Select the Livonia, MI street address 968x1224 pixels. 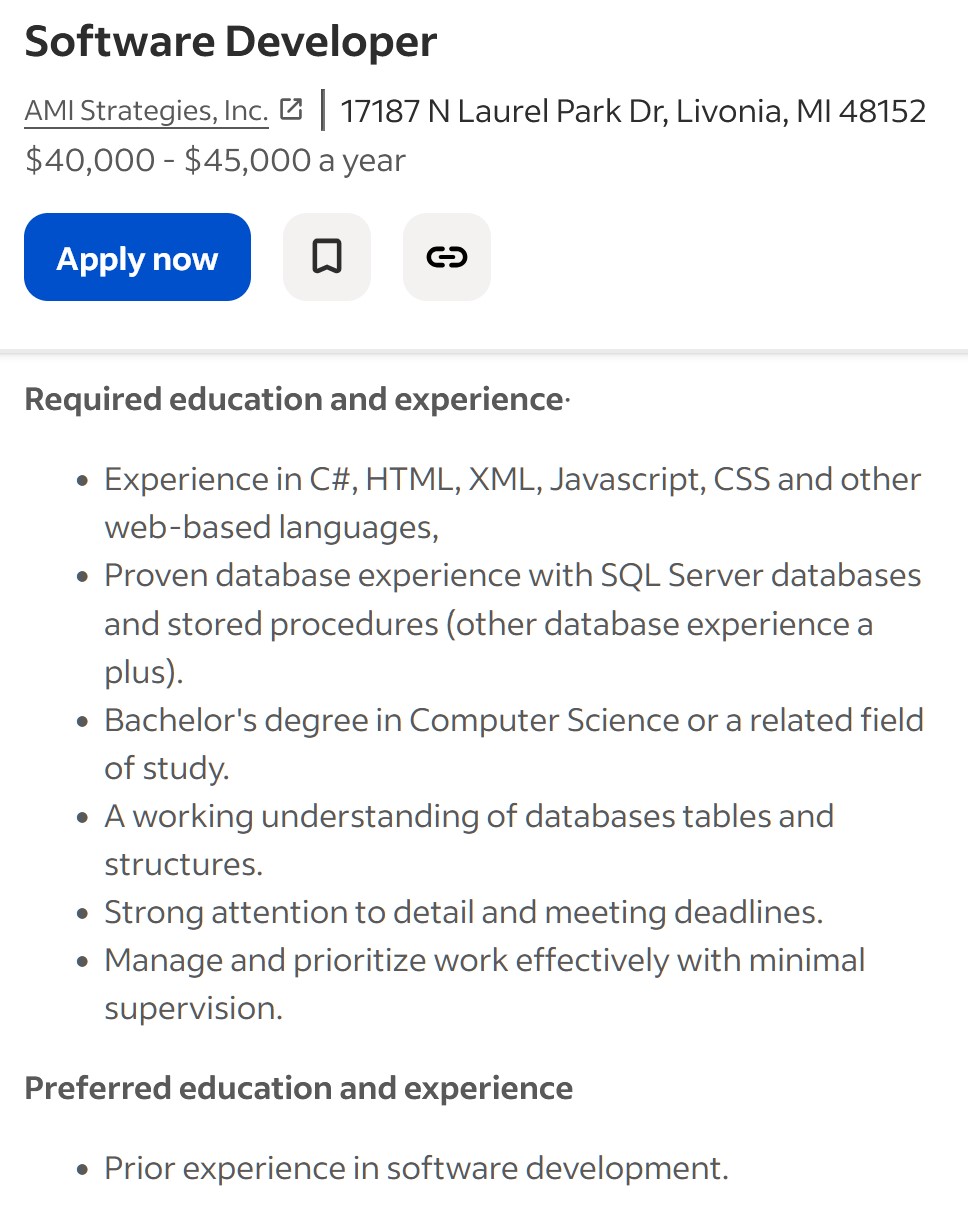[633, 111]
